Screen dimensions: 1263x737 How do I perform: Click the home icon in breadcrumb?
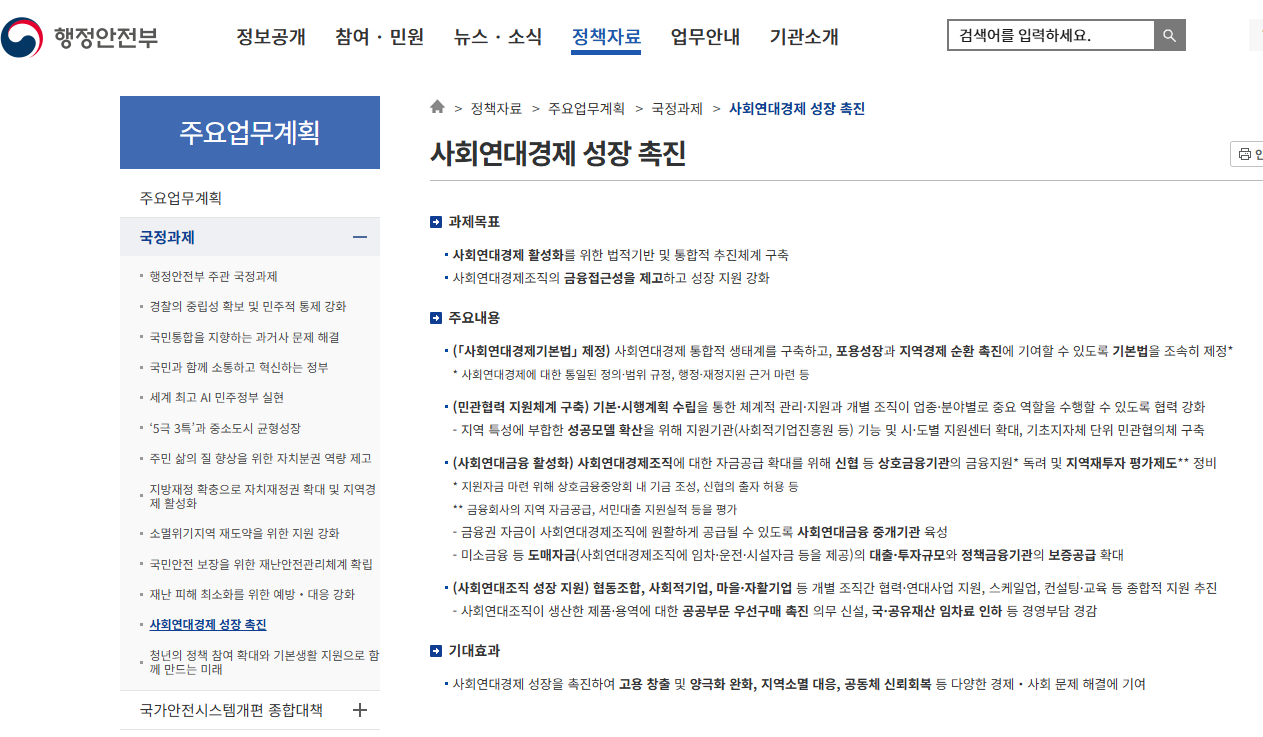[x=437, y=108]
